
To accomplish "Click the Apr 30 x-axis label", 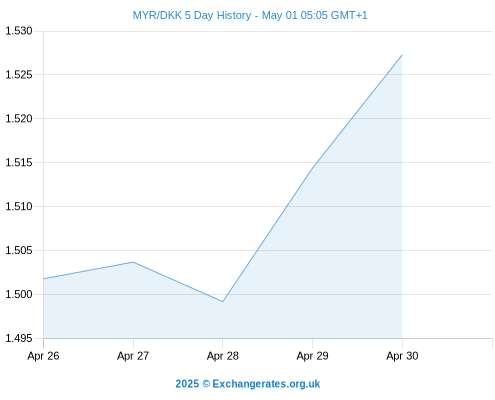I will 402,356.
